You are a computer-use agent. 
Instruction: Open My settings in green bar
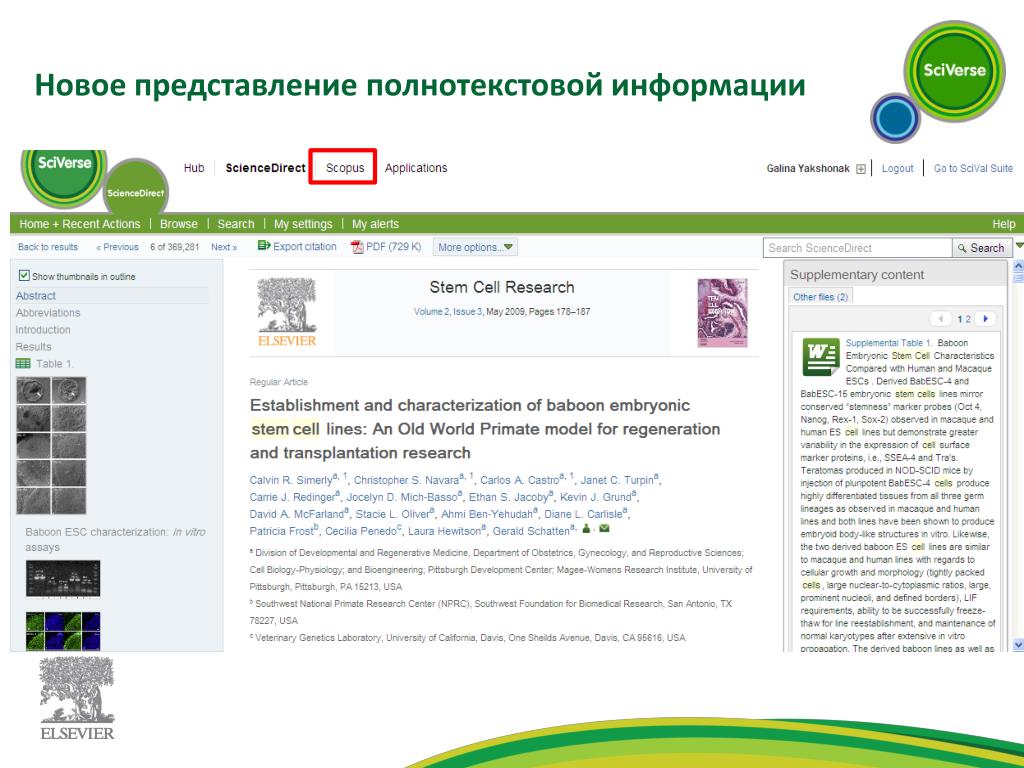point(303,224)
